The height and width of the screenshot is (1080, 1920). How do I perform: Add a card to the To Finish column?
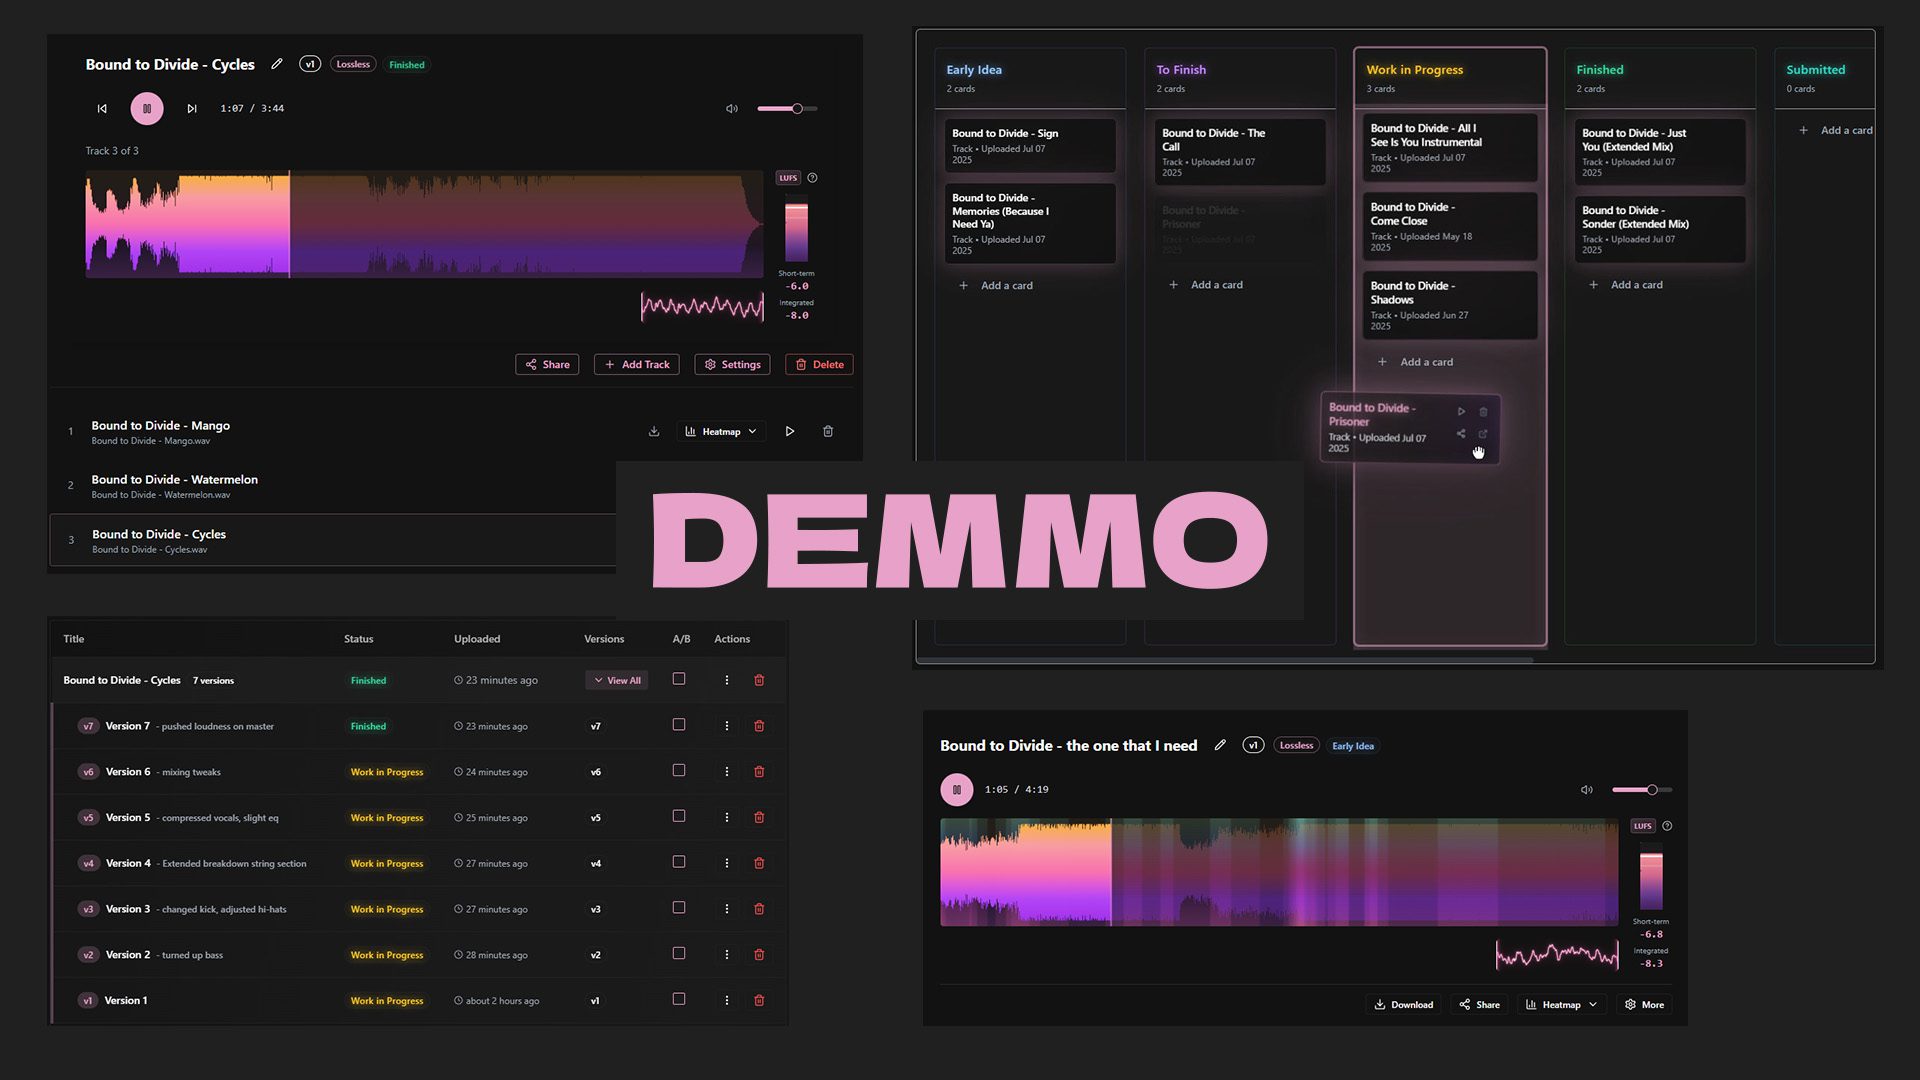(1206, 285)
